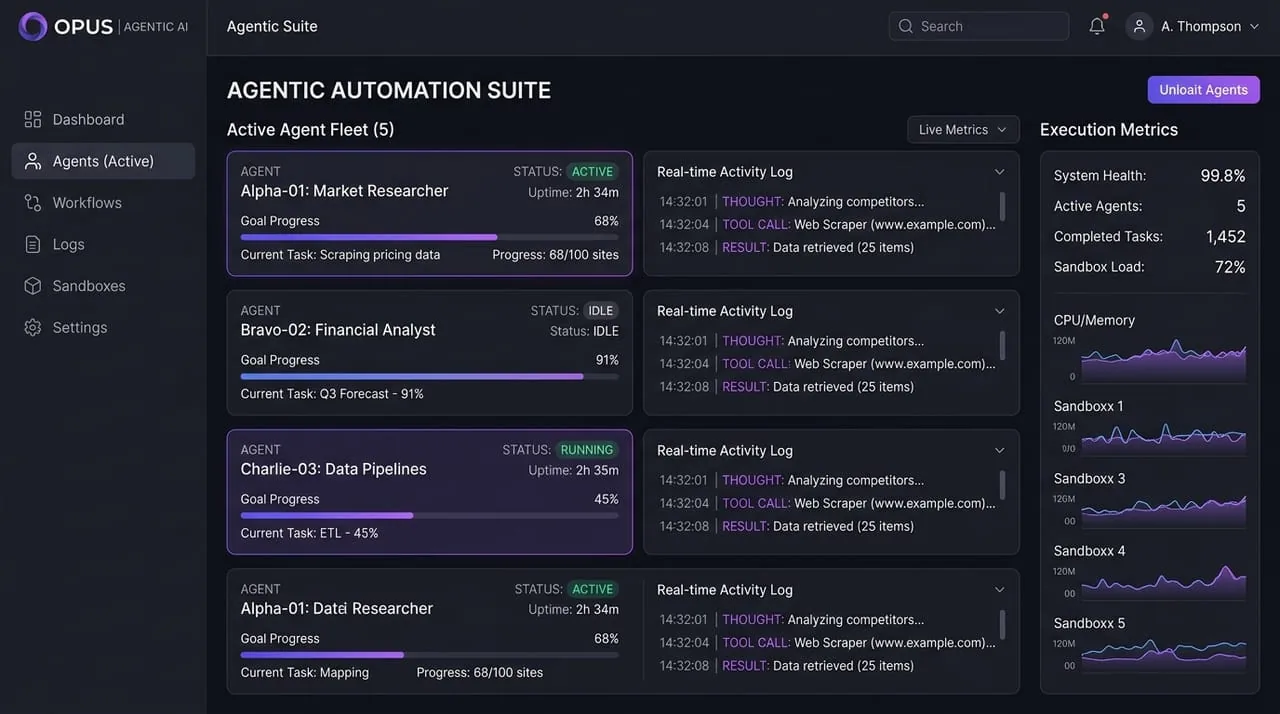This screenshot has height=714, width=1280.
Task: Click the Alpha-01 Market Researcher goal progress bar
Action: (x=429, y=237)
